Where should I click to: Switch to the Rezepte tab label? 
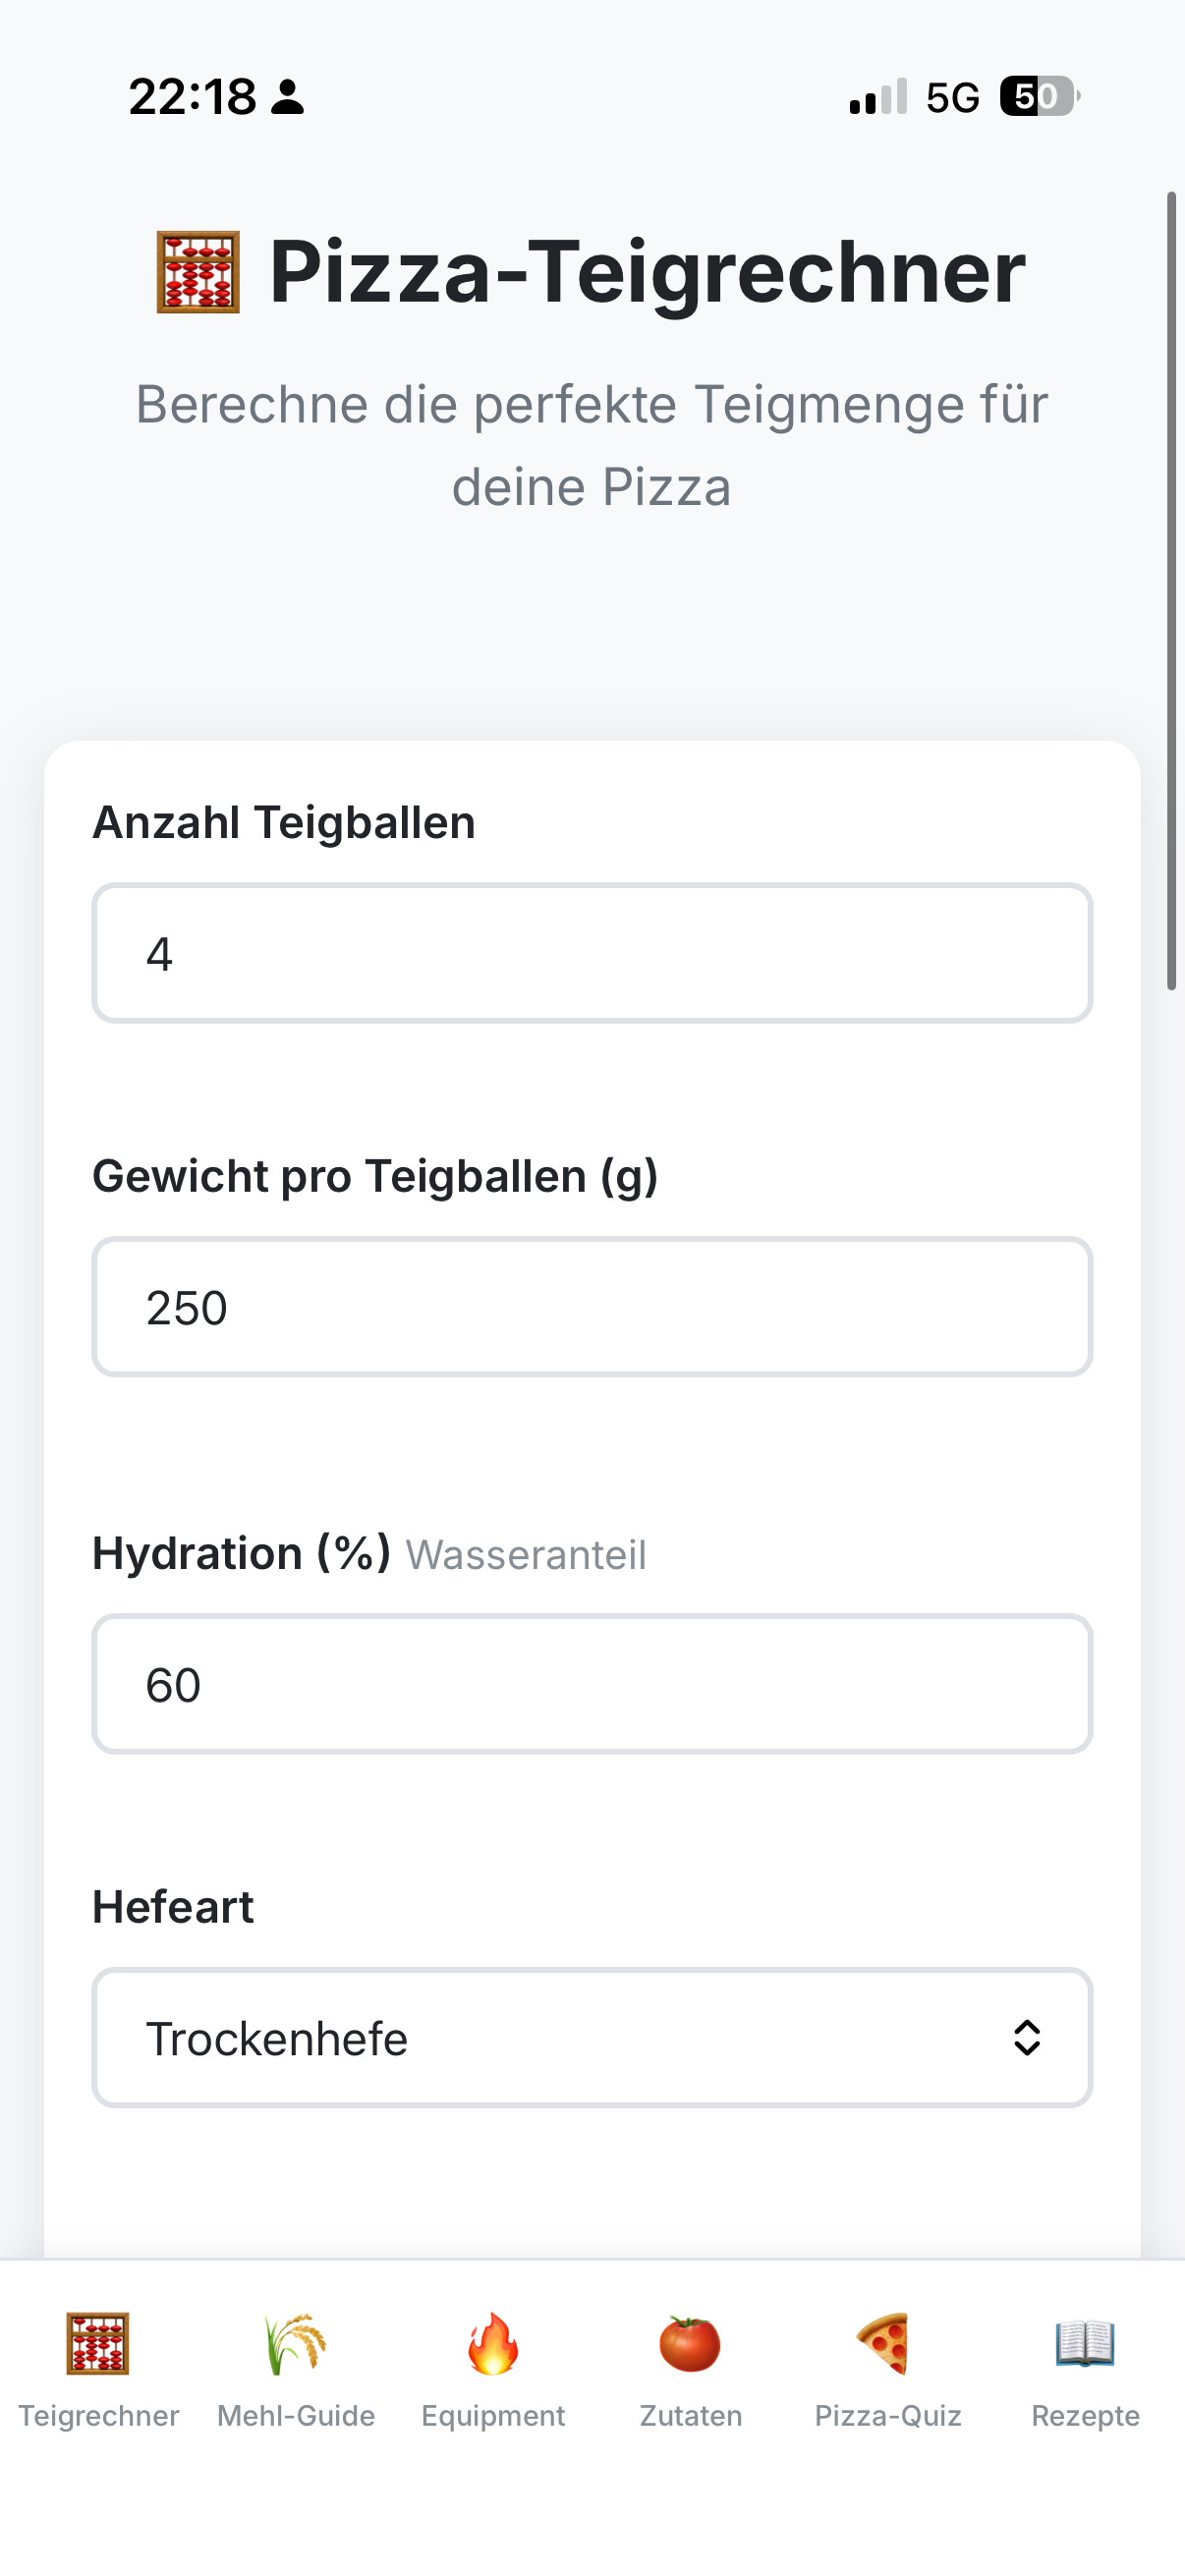click(1085, 2416)
